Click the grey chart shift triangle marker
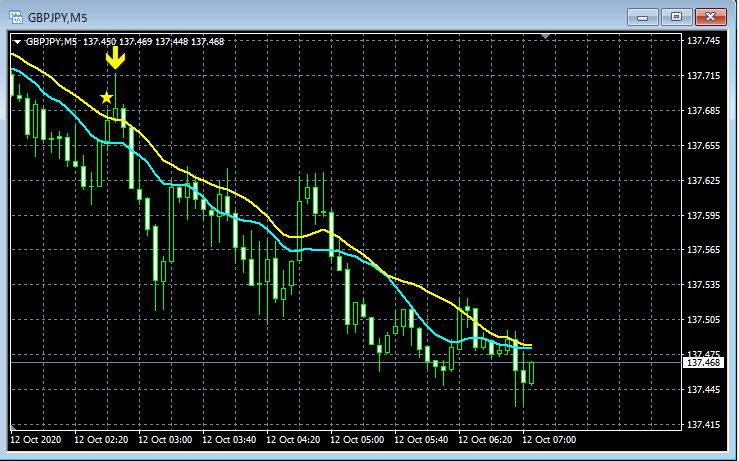 [546, 36]
